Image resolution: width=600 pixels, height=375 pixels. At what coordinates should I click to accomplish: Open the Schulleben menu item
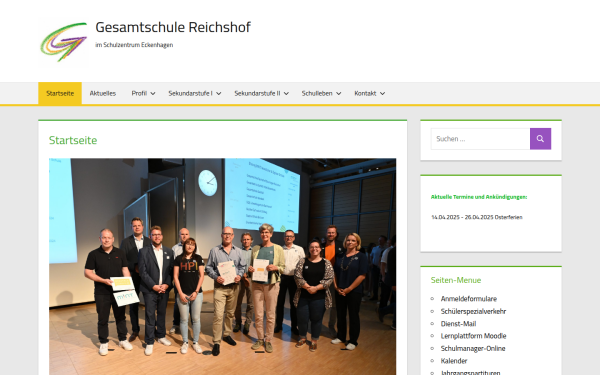pyautogui.click(x=317, y=93)
